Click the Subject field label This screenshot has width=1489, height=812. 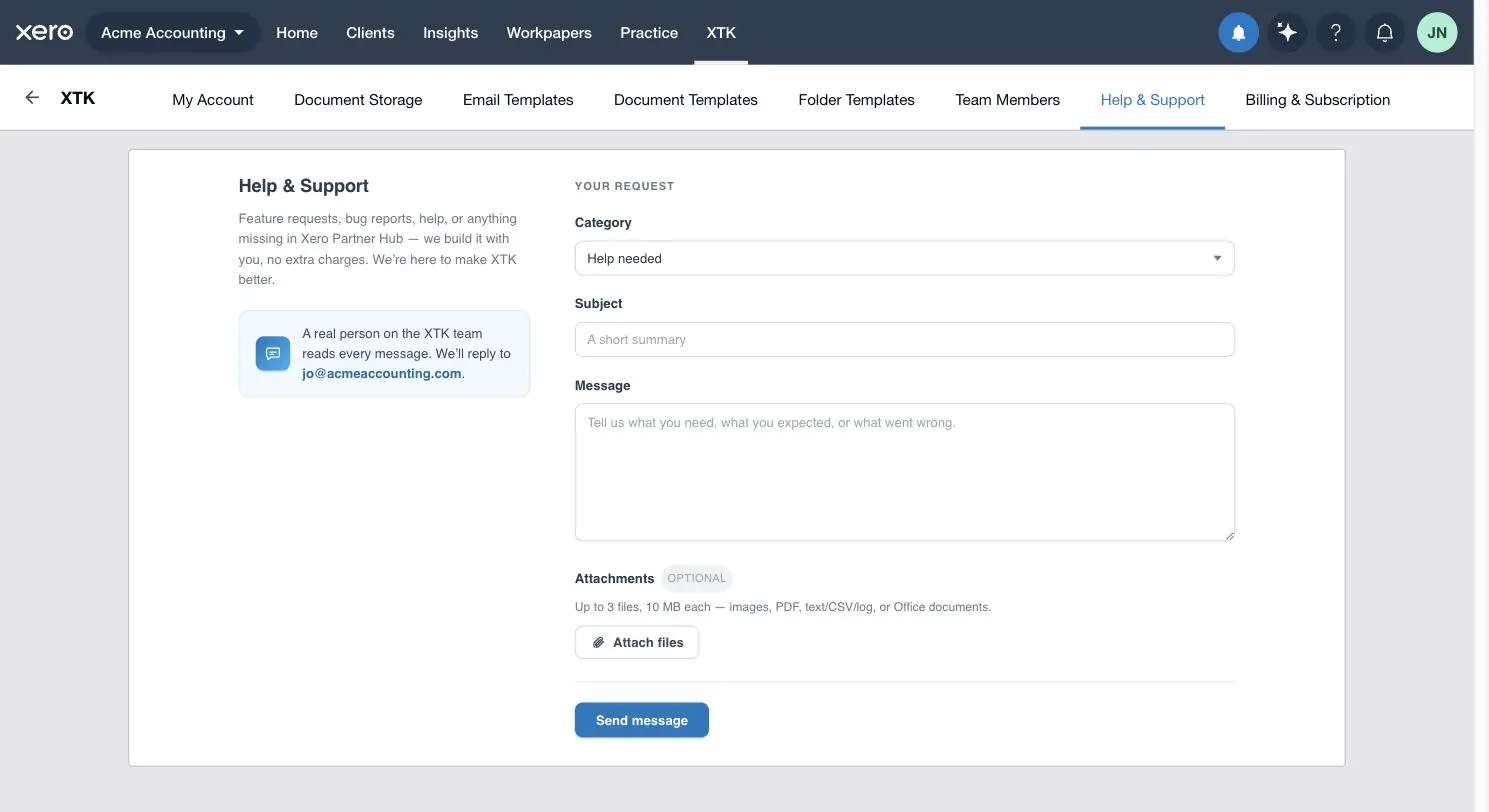[599, 303]
